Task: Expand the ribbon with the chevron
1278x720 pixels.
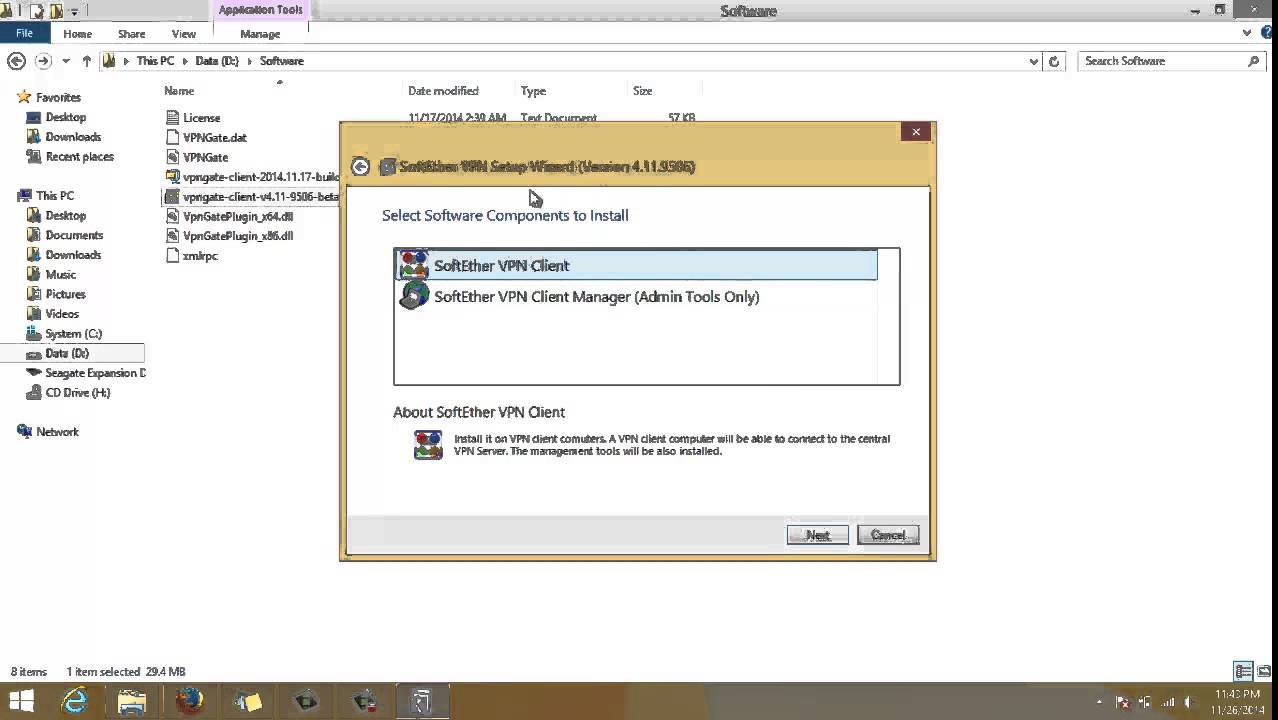Action: [1247, 33]
